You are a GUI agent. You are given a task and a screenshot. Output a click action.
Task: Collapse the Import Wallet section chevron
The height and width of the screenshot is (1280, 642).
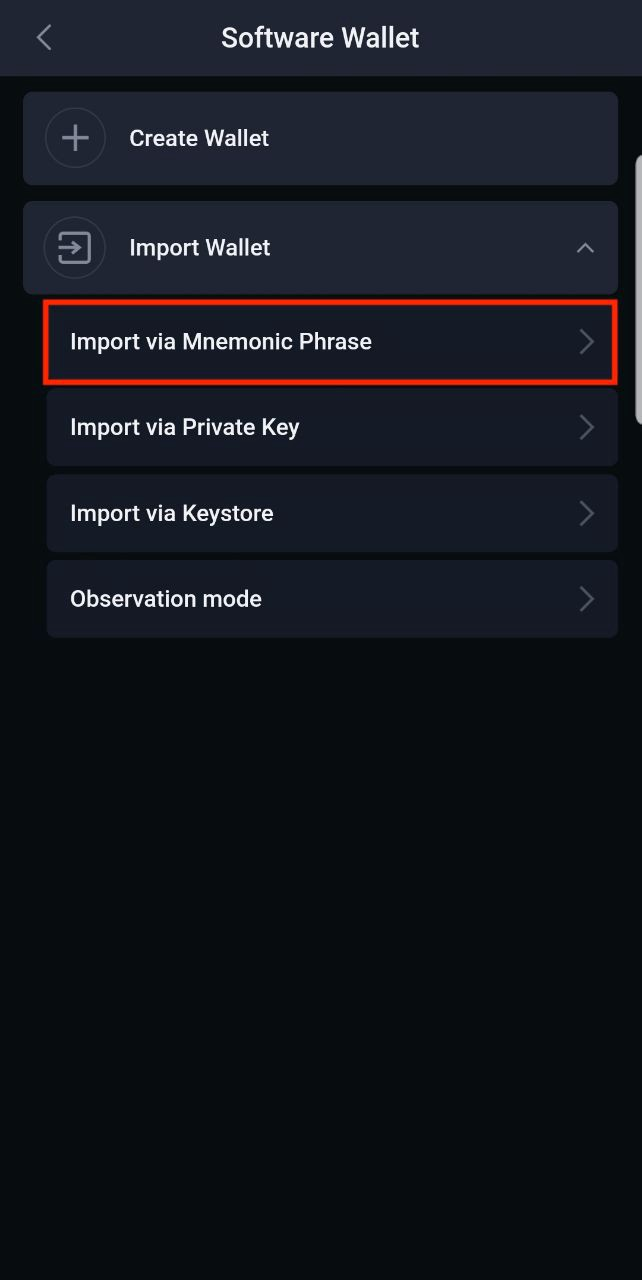[x=585, y=248]
